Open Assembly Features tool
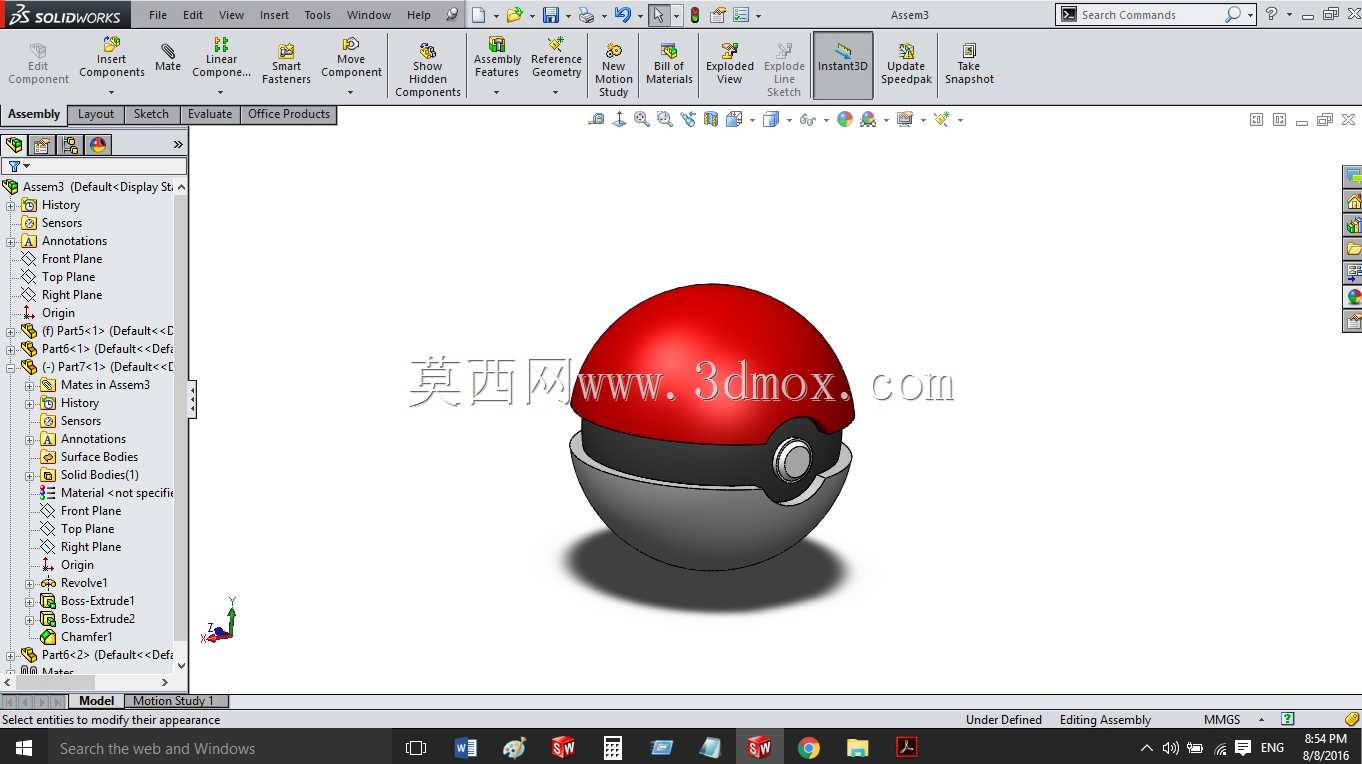 pyautogui.click(x=497, y=58)
